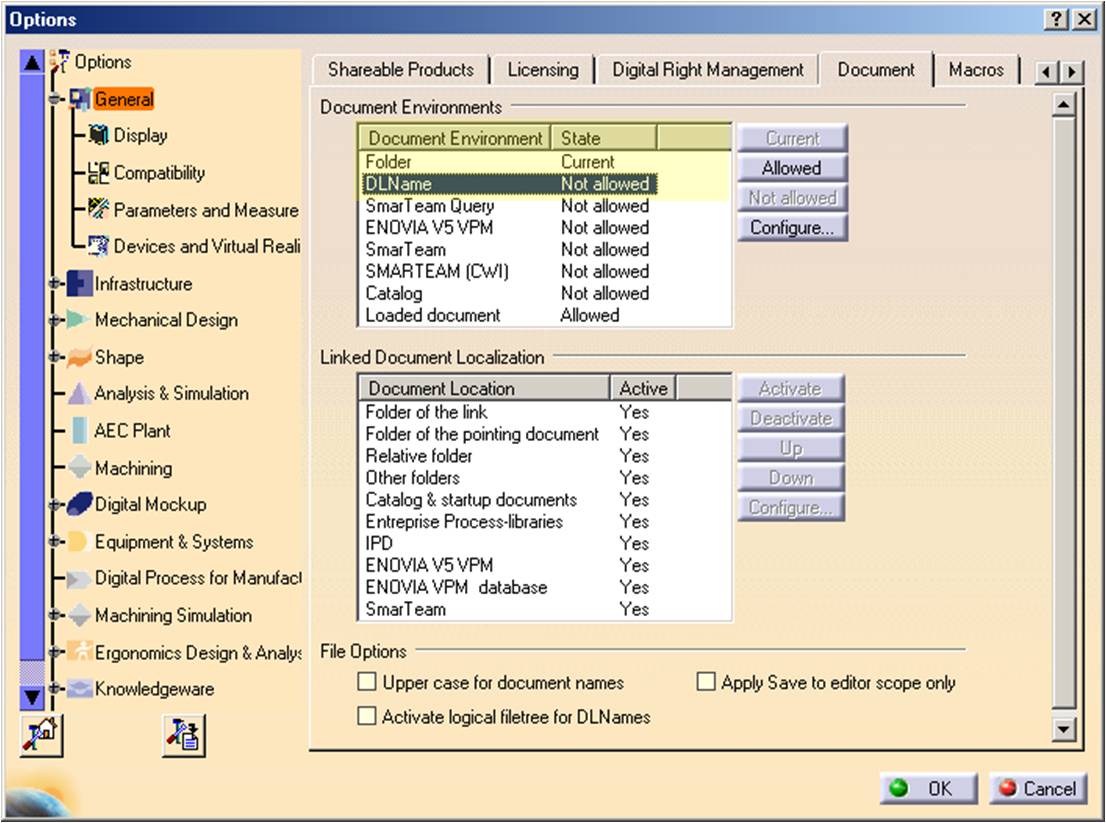Screen dimensions: 1106x823
Task: Click the Digital Mockup icon
Action: (80, 504)
